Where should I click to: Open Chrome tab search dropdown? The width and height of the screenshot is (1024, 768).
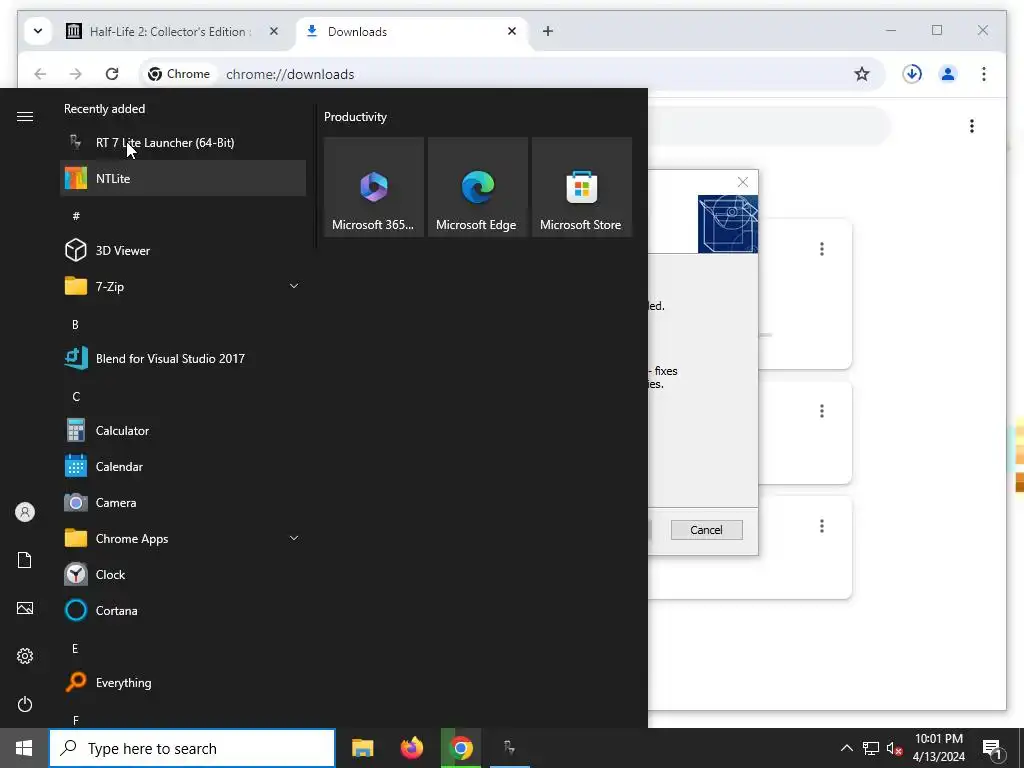tap(38, 31)
